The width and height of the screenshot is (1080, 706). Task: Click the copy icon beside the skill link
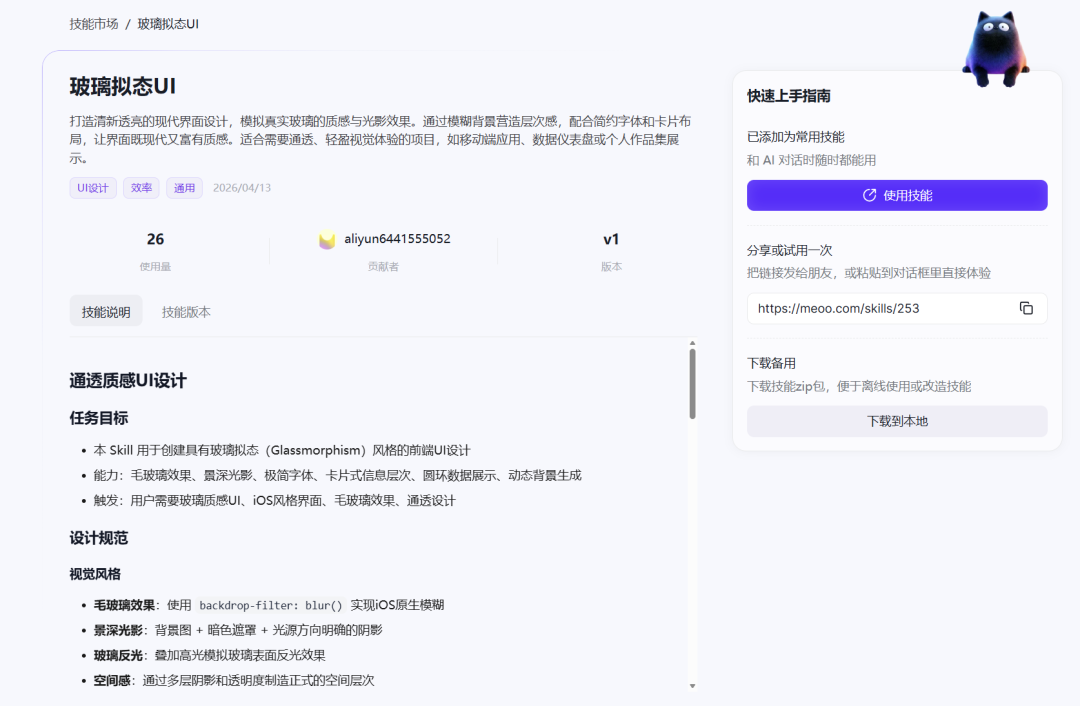point(1026,309)
